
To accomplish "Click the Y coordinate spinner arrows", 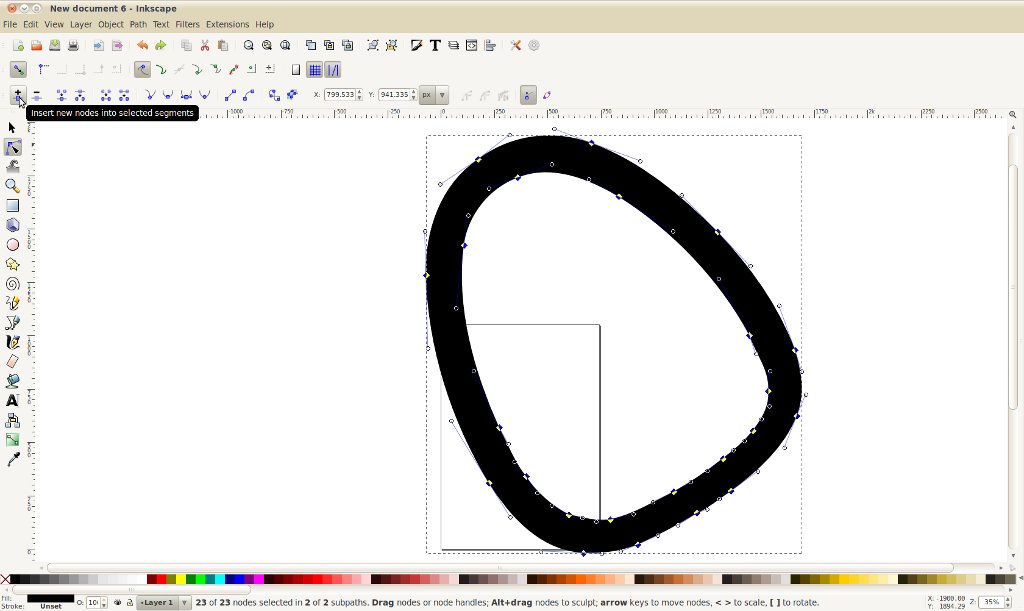I will click(413, 95).
